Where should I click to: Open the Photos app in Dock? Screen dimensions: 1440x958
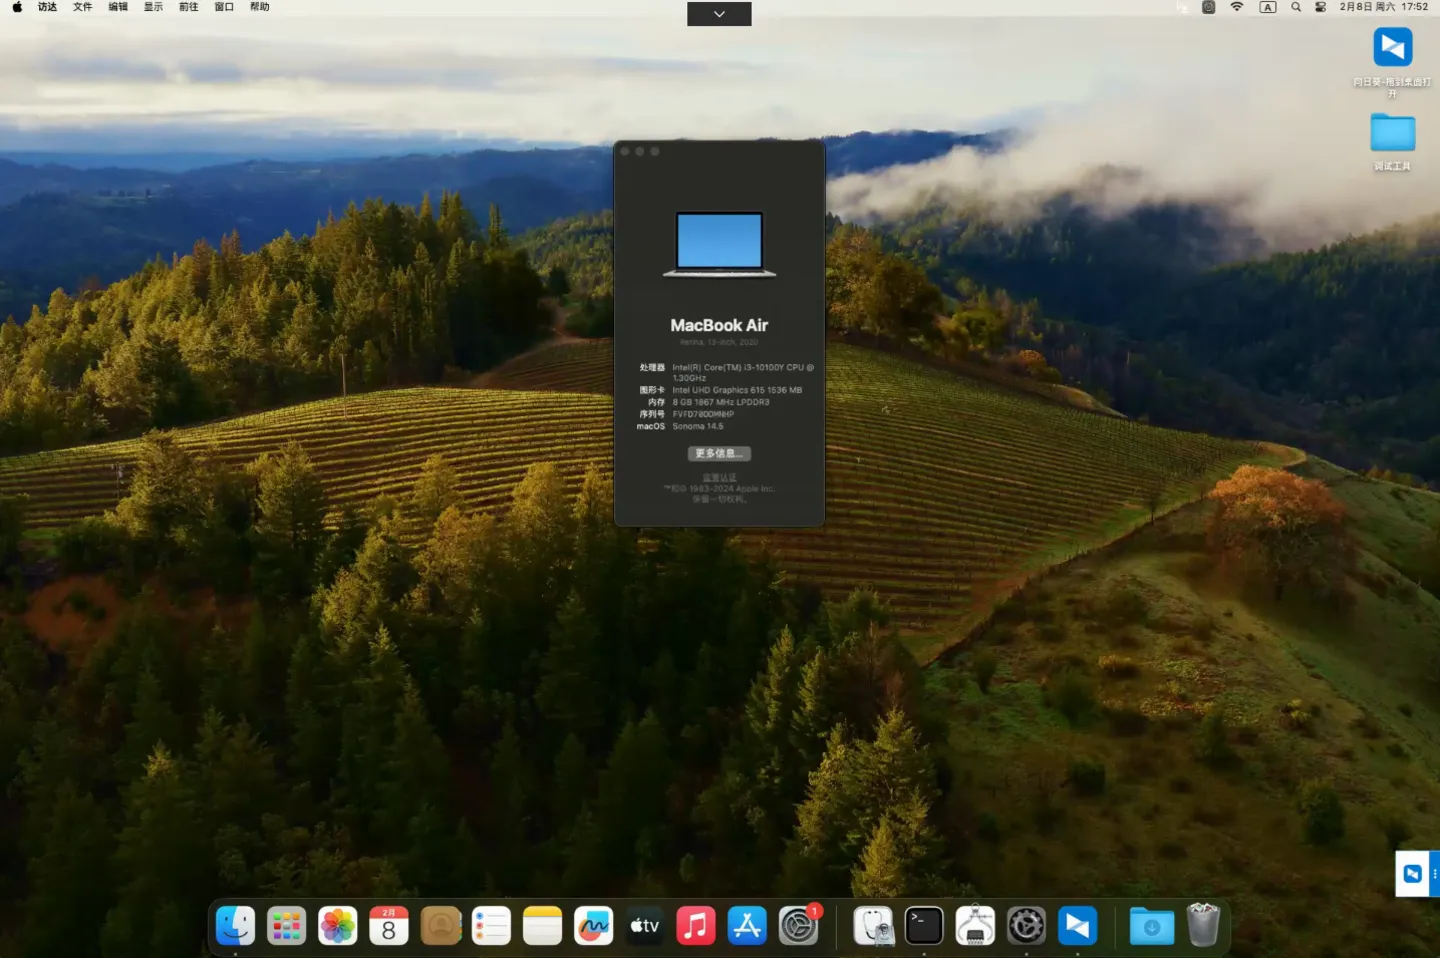(338, 926)
